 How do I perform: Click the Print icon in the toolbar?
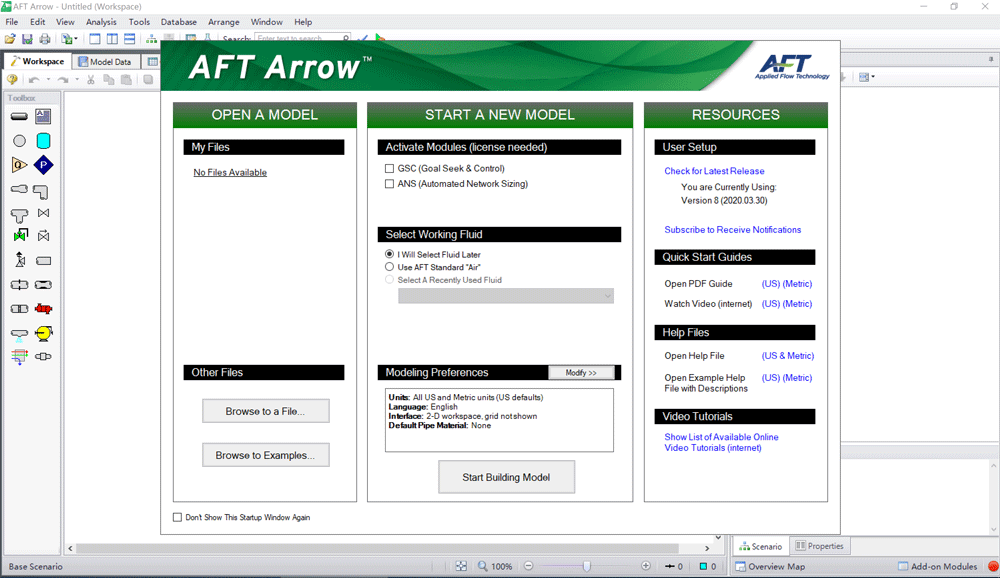click(44, 39)
